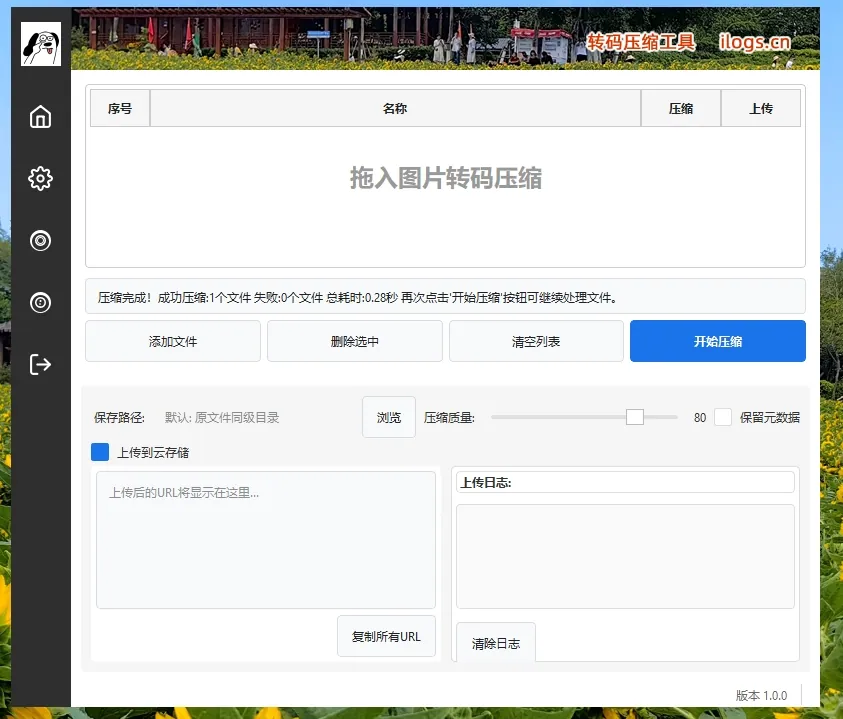Click the 压缩 column header
The width and height of the screenshot is (843, 719).
(x=681, y=108)
